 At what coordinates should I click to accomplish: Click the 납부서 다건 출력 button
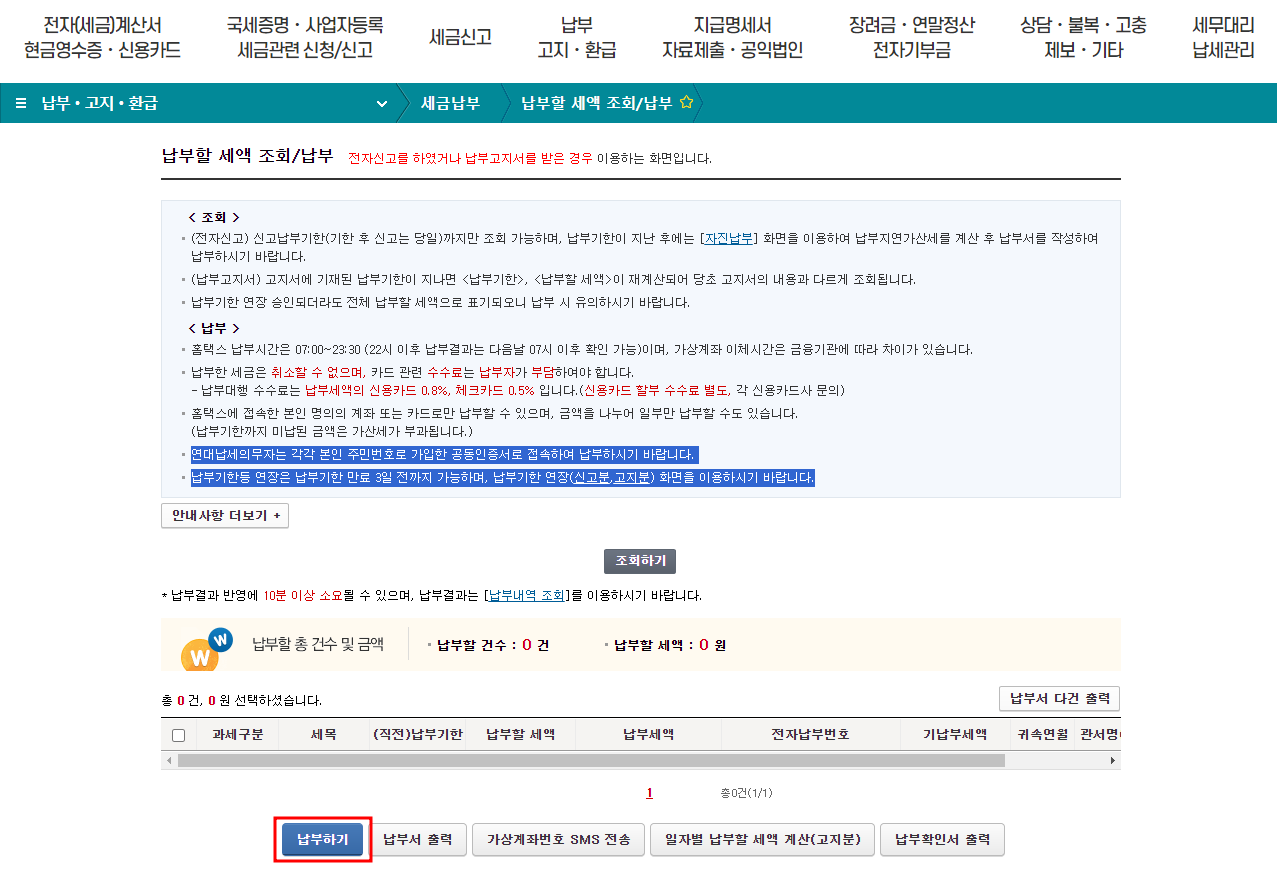coord(1059,698)
